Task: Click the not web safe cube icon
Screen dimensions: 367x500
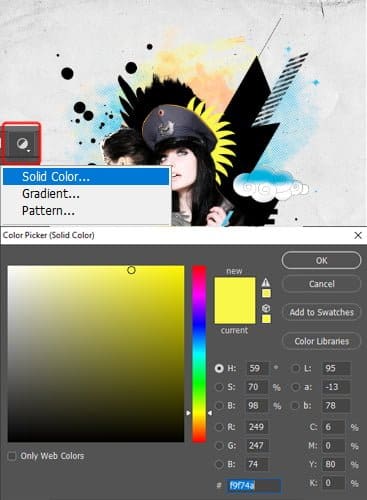Action: coord(266,308)
